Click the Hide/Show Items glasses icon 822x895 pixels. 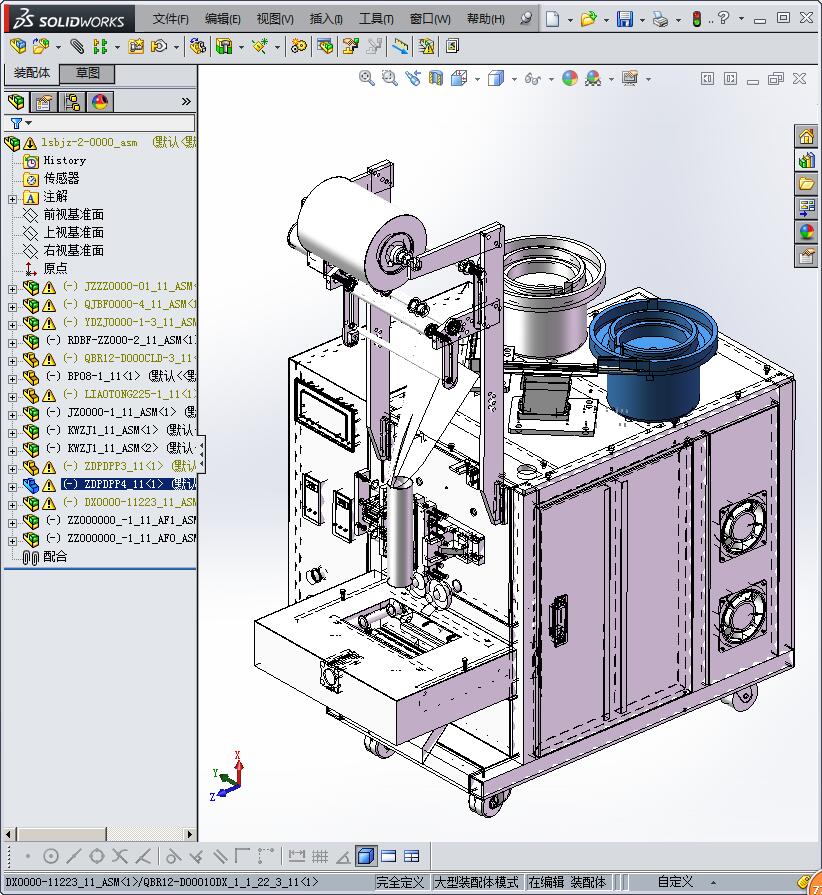533,78
